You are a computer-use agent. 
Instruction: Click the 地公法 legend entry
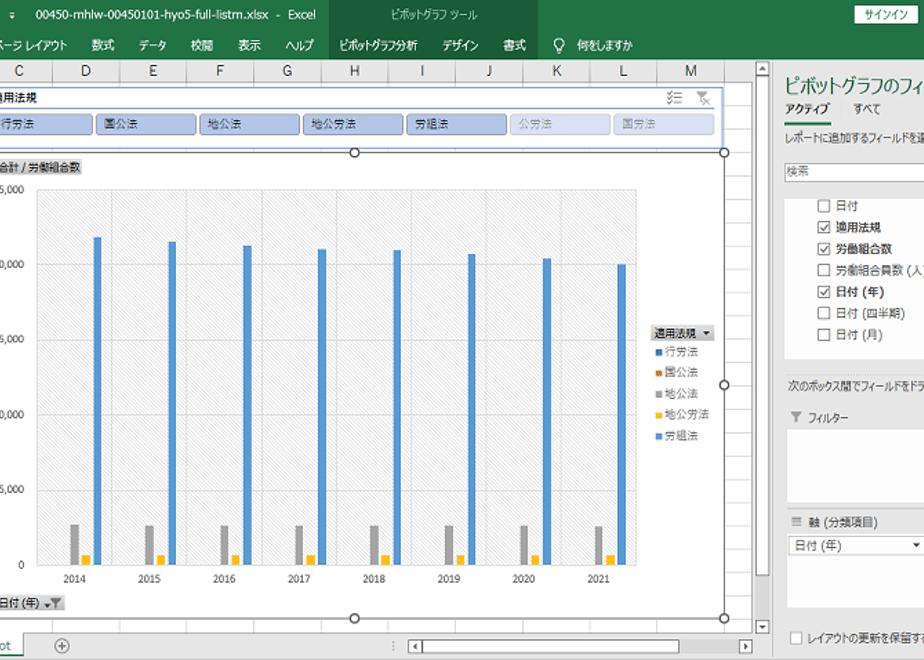tap(676, 394)
